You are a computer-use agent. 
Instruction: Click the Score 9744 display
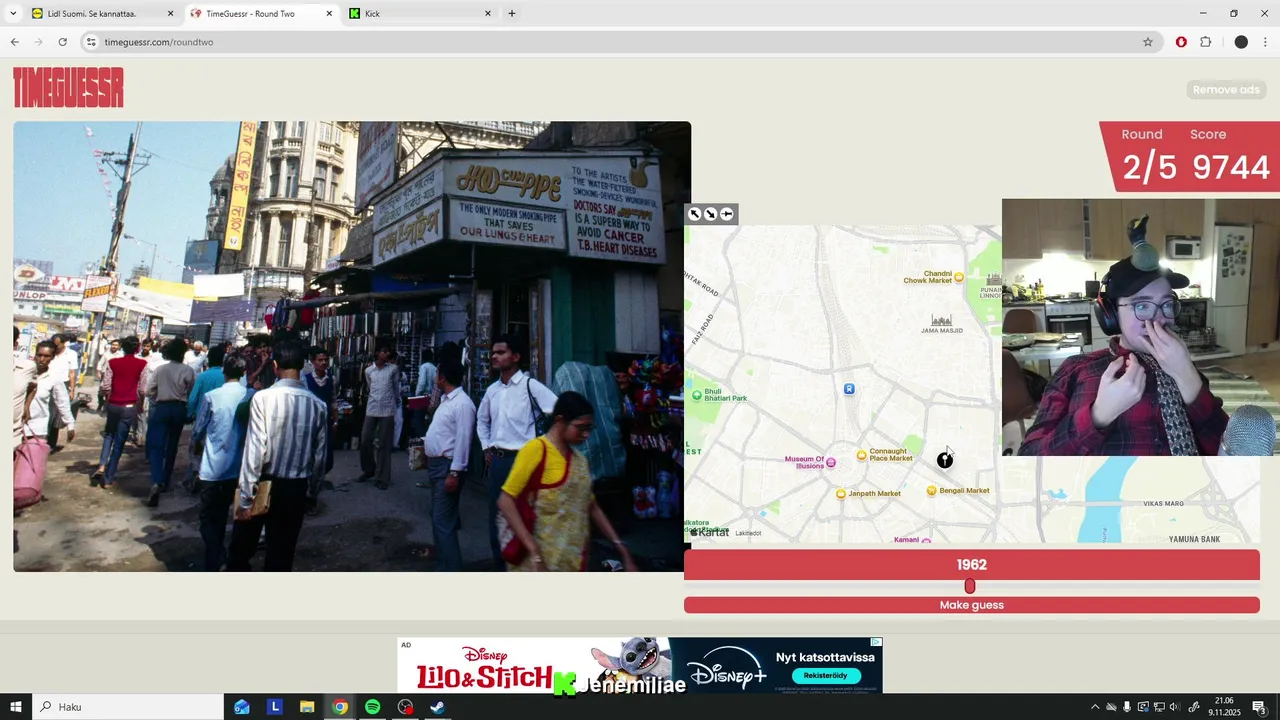point(1231,156)
